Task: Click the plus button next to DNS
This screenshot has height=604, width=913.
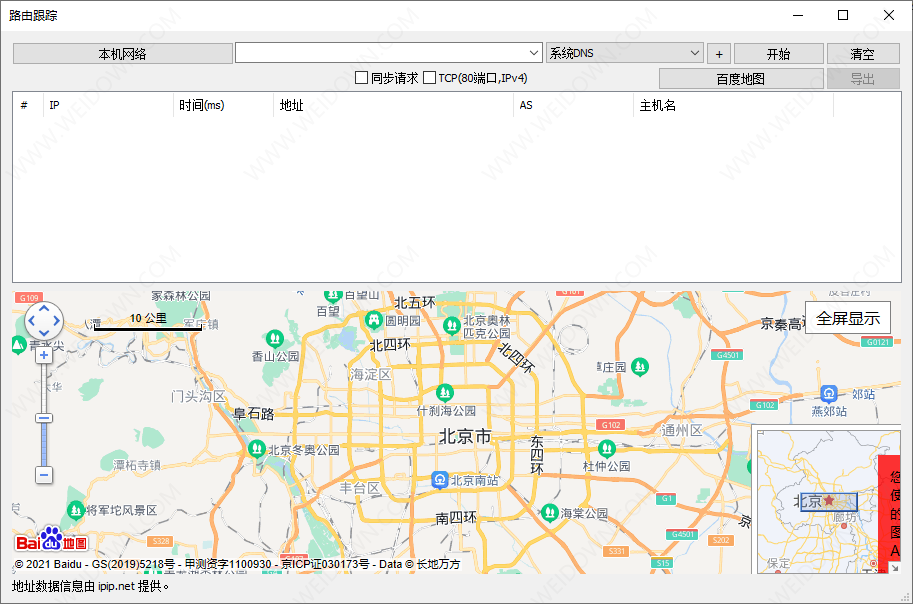Action: [x=719, y=54]
